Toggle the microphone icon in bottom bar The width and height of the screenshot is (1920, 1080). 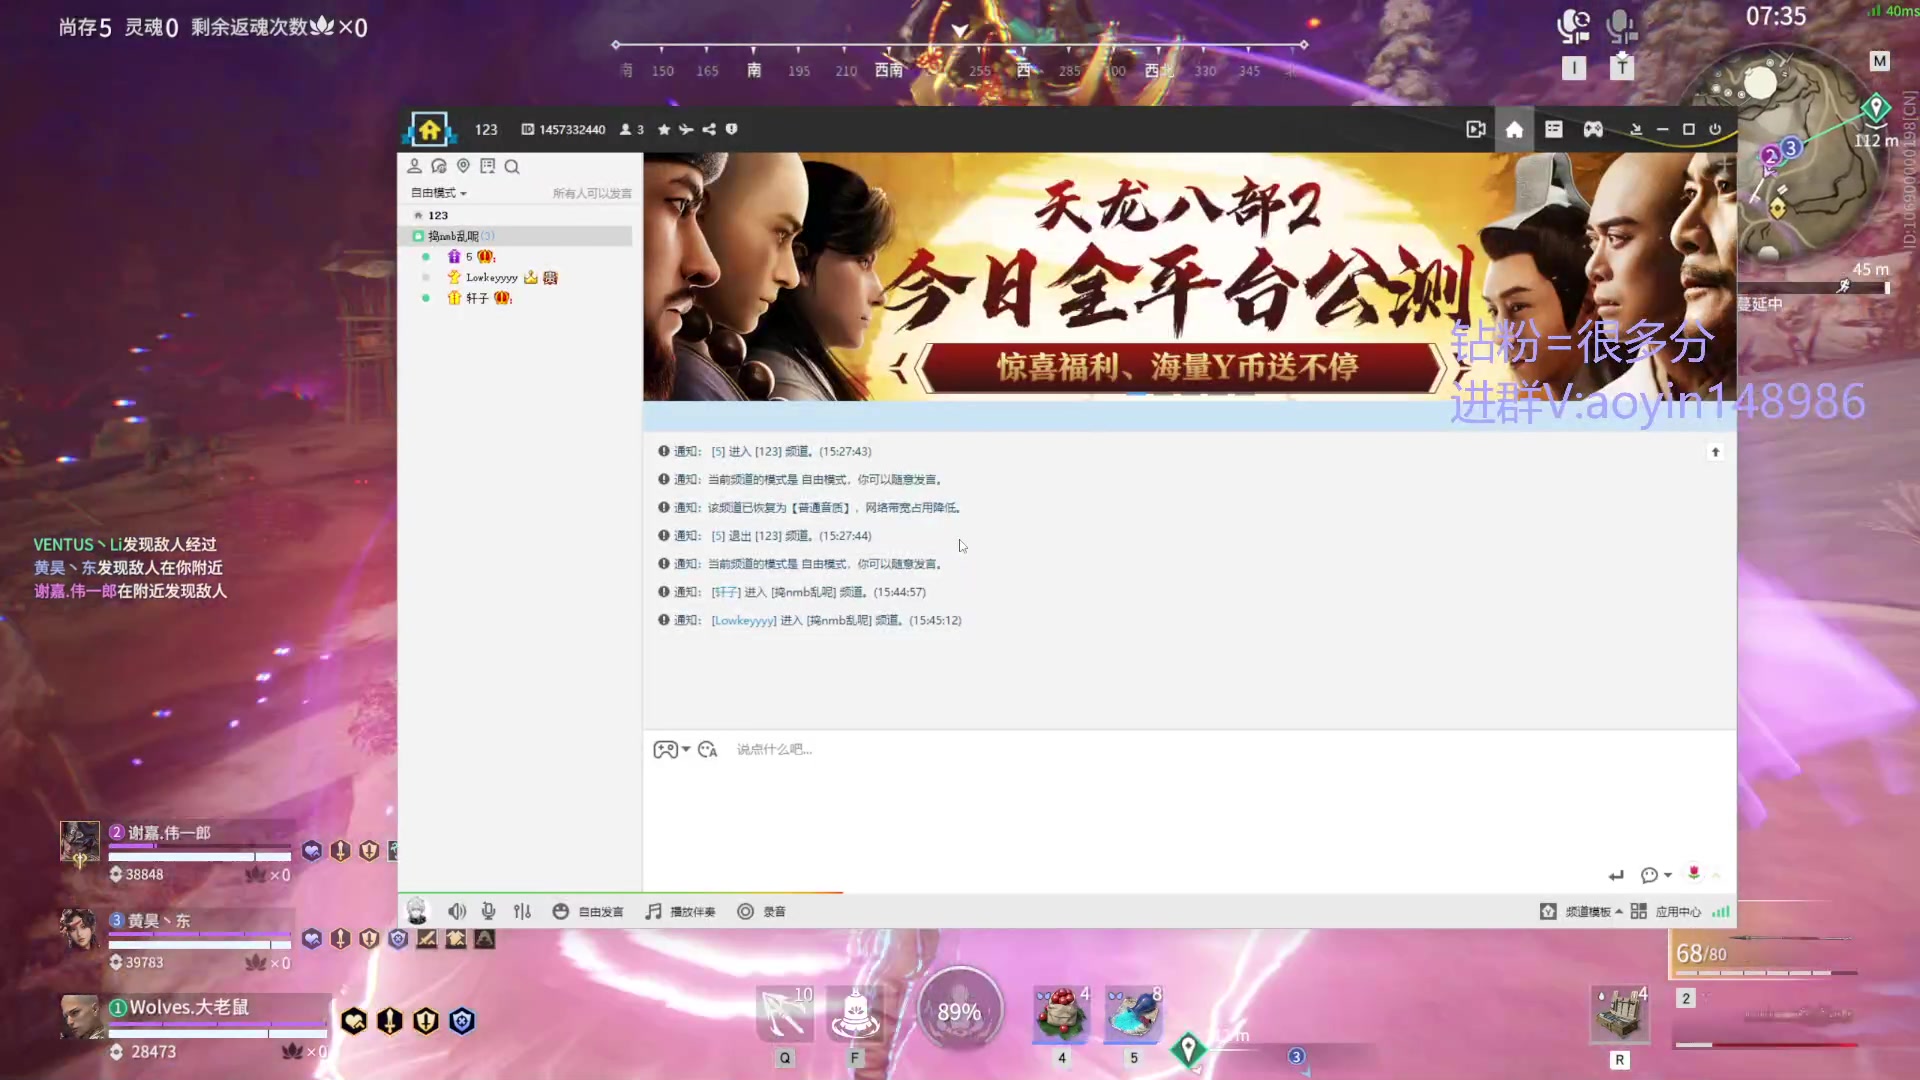pos(488,911)
